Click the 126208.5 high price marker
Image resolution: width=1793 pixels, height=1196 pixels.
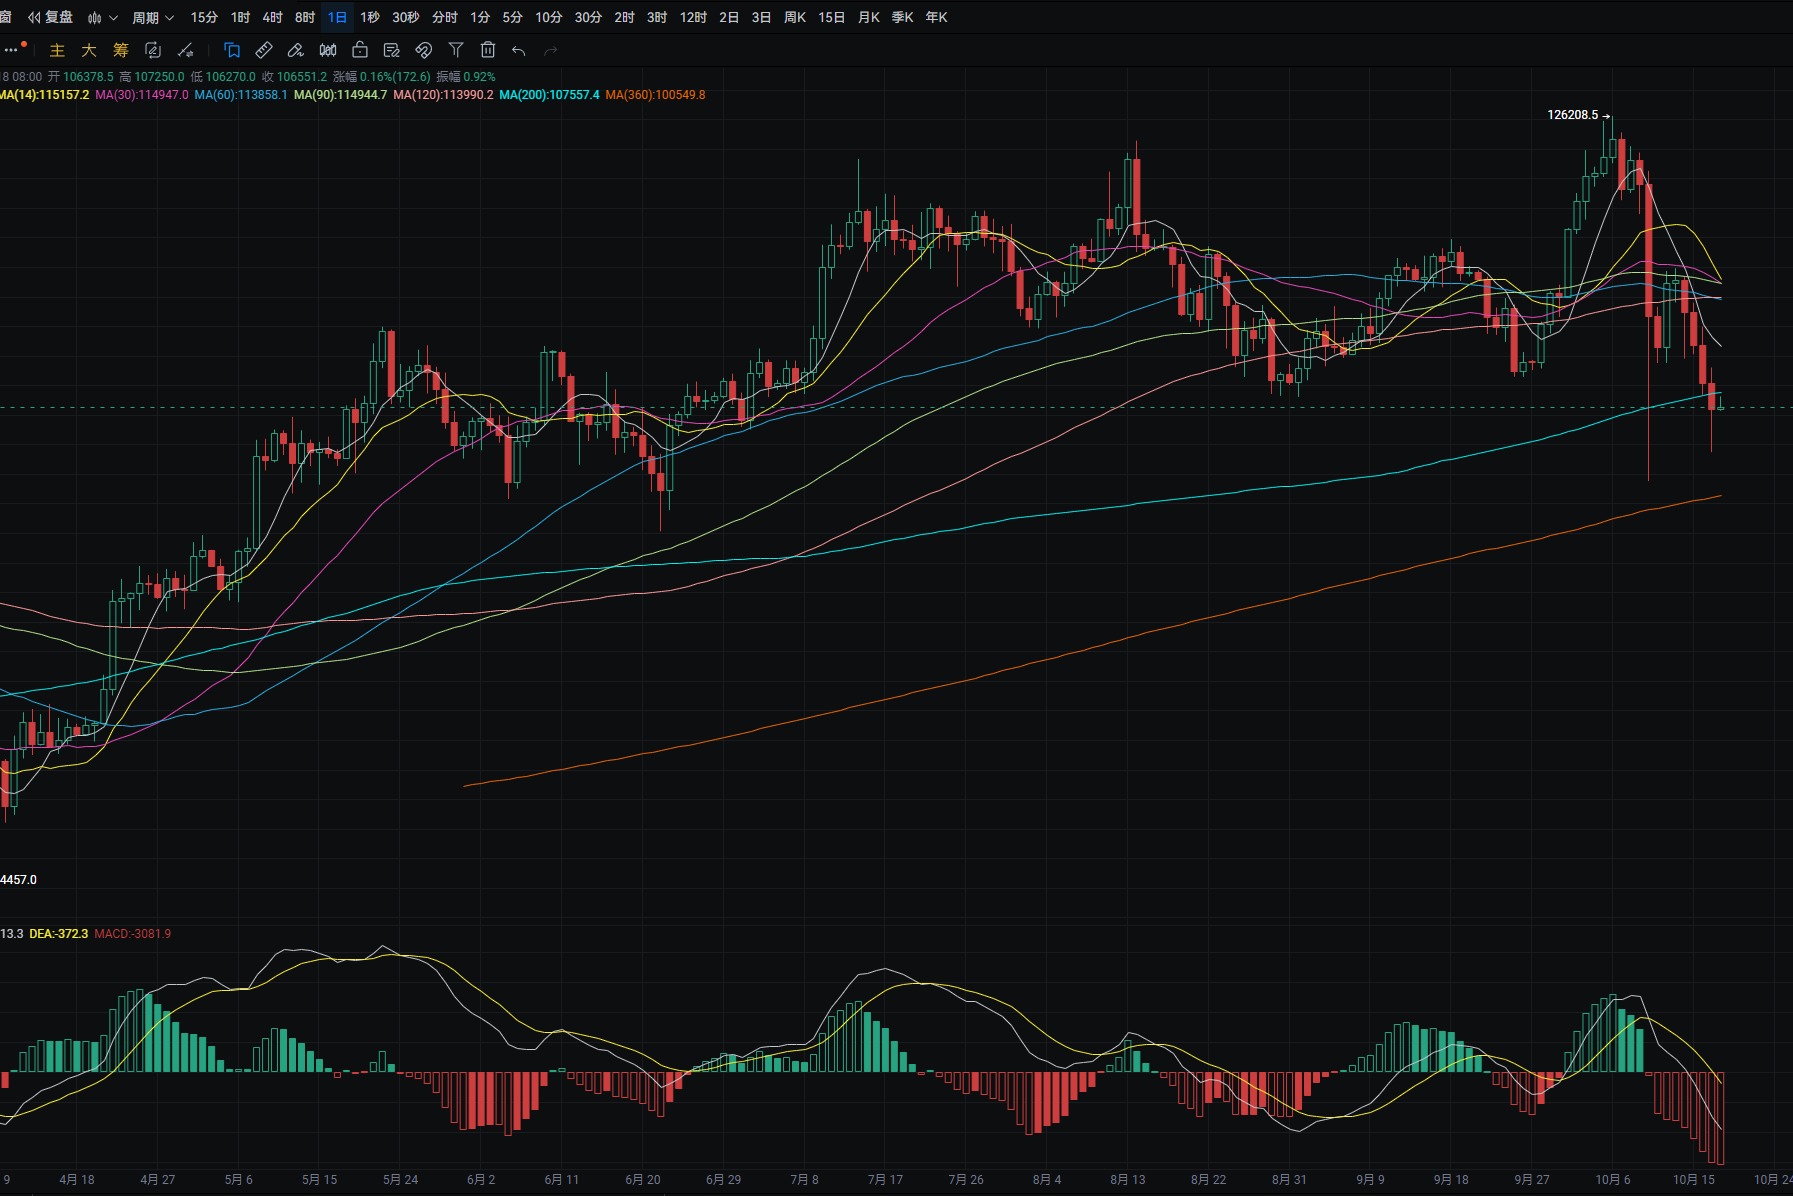(1572, 115)
